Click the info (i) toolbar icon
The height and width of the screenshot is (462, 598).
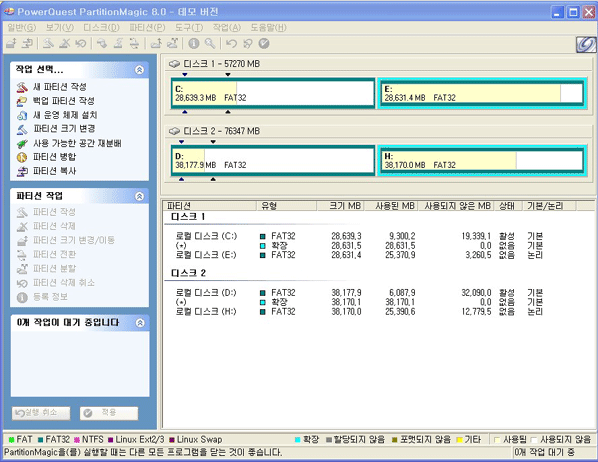coord(194,43)
